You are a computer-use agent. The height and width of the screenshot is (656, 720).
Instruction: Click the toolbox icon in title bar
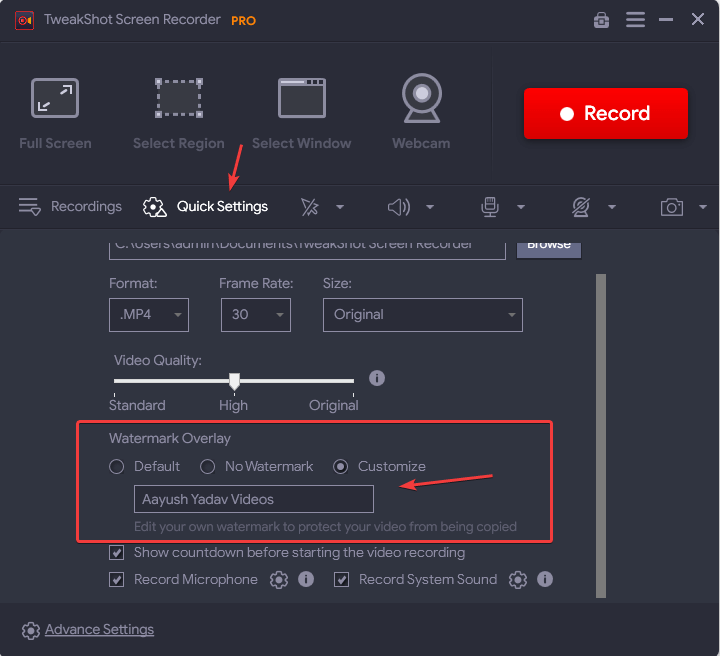[x=601, y=20]
